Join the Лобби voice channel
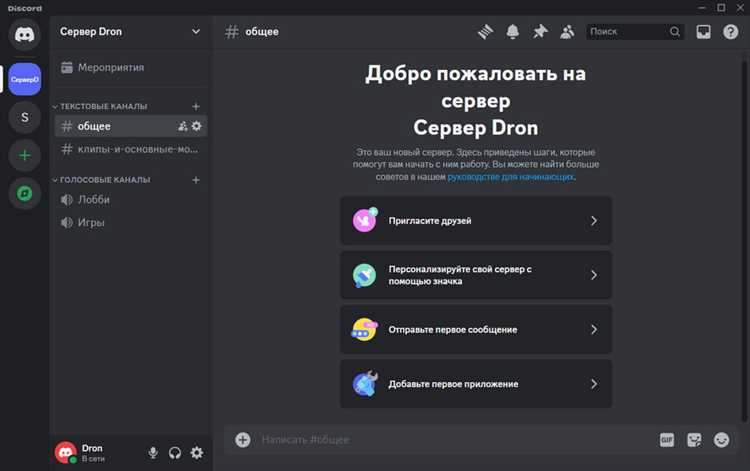 [131, 199]
